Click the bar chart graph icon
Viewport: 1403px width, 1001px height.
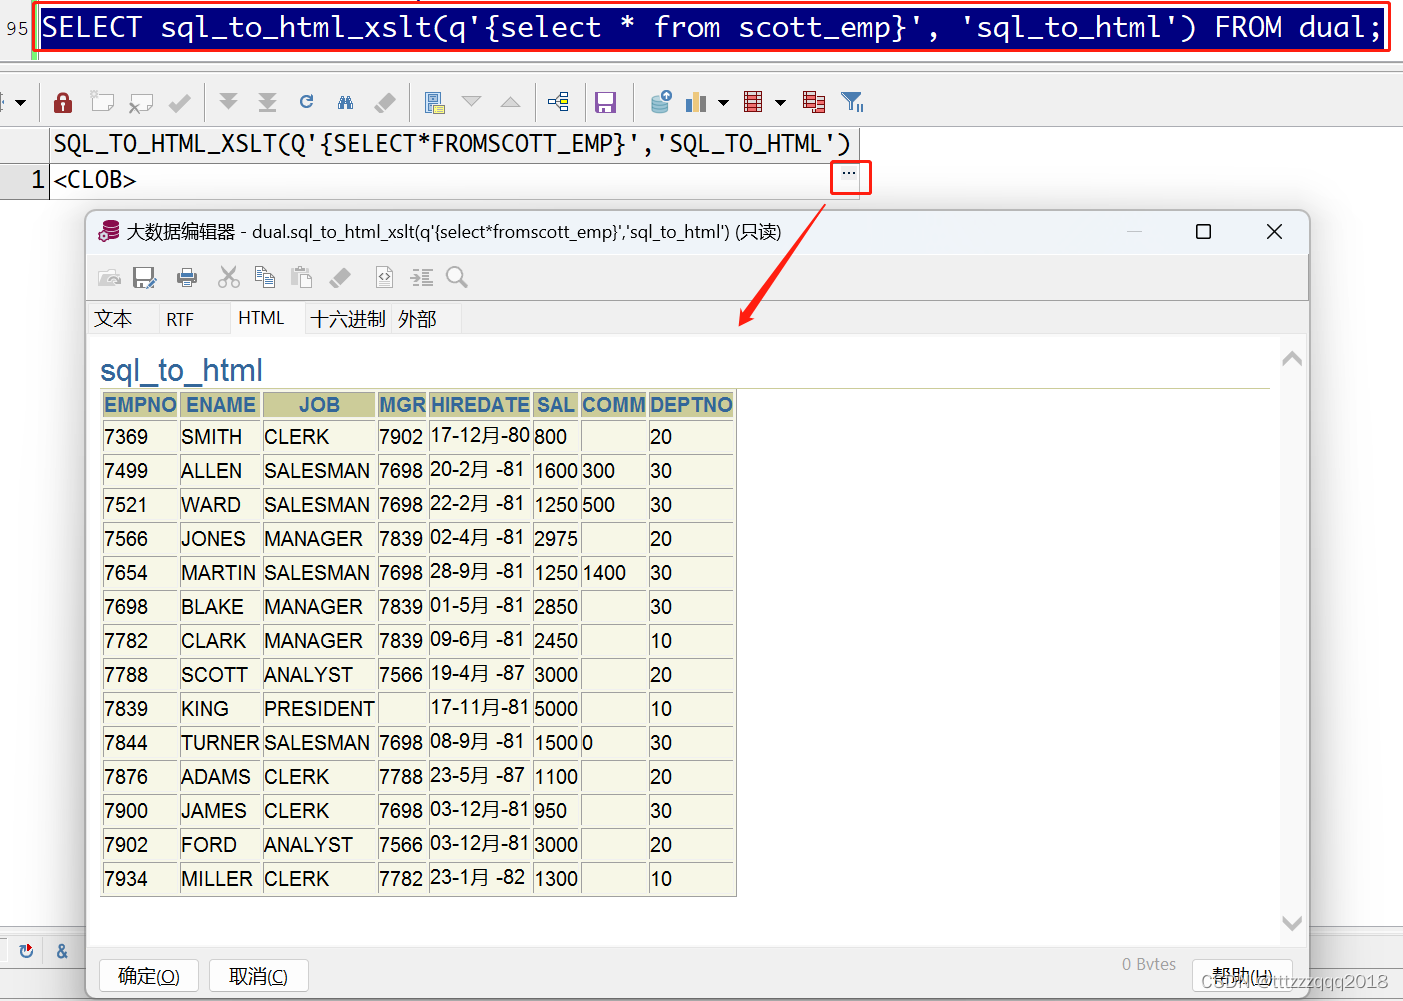[x=697, y=102]
